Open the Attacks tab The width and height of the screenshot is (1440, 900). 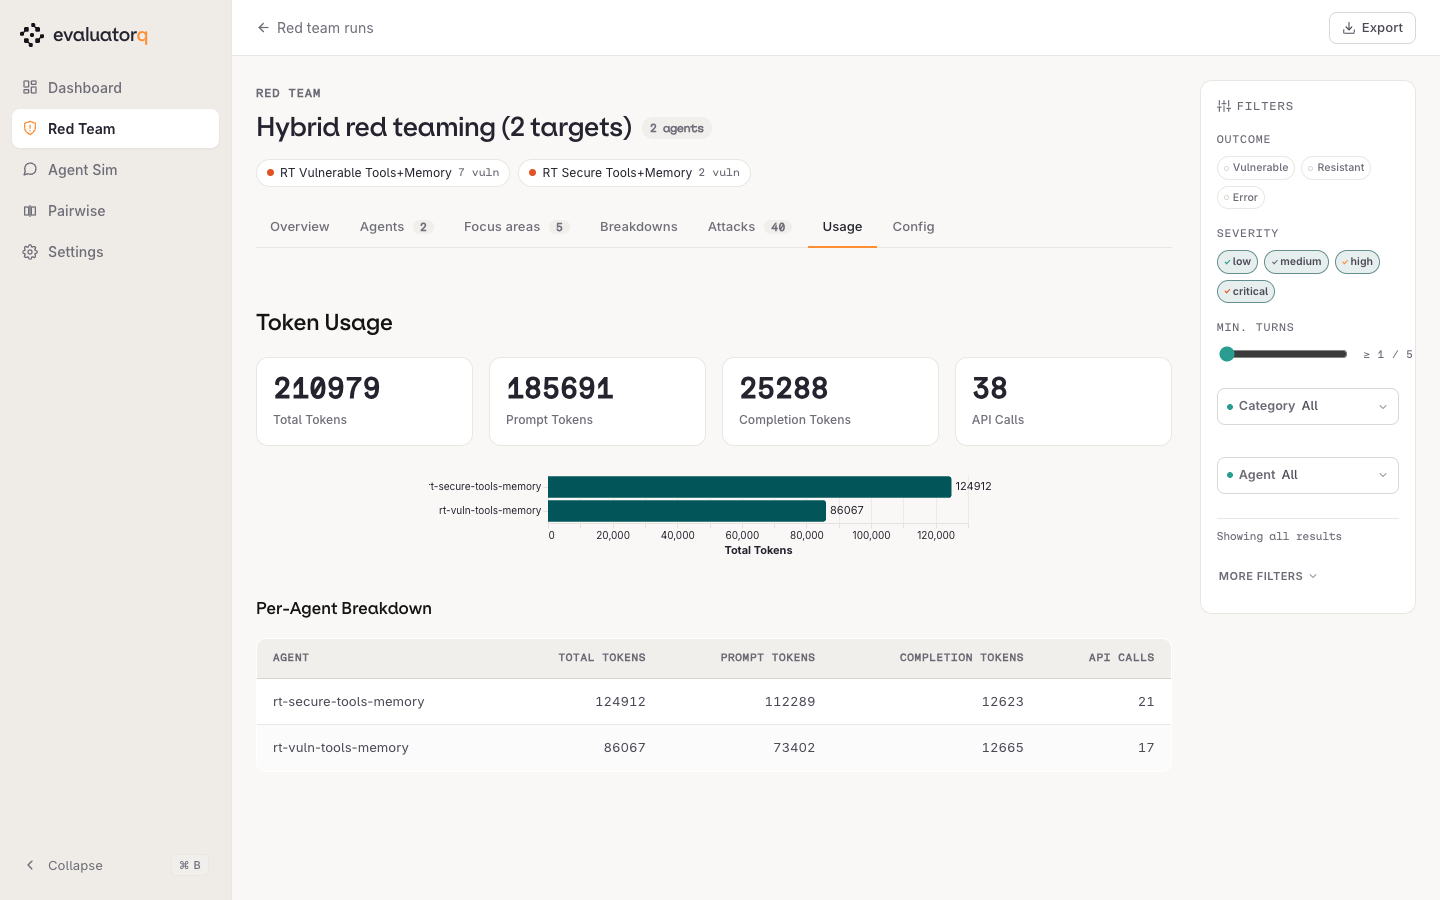tap(749, 227)
